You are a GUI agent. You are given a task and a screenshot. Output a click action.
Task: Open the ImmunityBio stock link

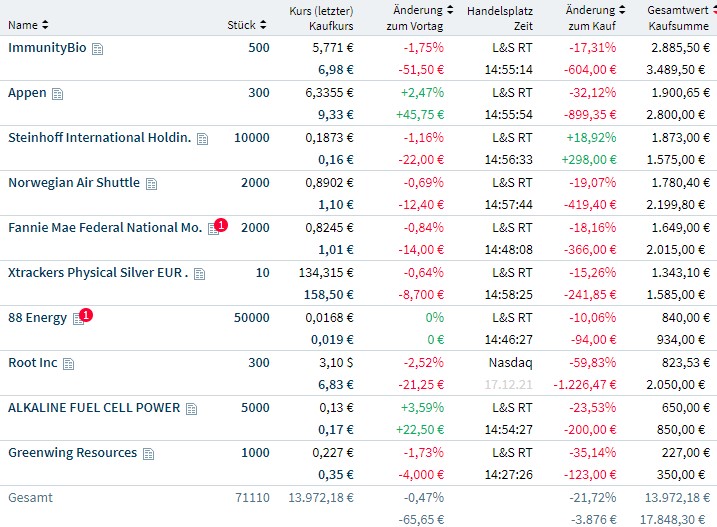pos(47,48)
